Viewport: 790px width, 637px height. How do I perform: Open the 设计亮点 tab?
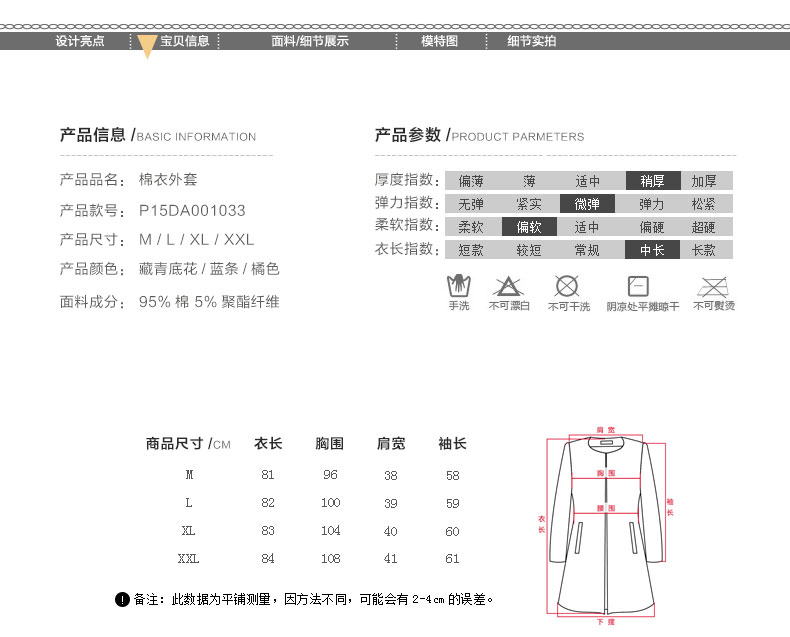click(80, 41)
